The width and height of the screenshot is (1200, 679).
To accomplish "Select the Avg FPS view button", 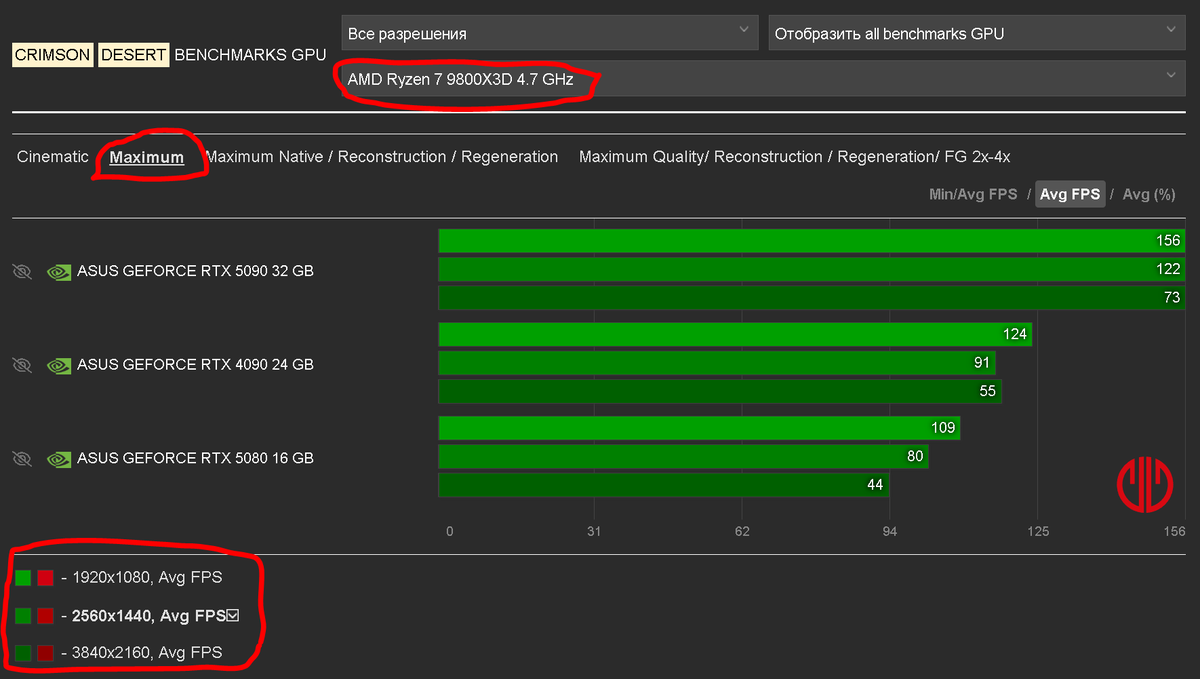I will (1070, 194).
